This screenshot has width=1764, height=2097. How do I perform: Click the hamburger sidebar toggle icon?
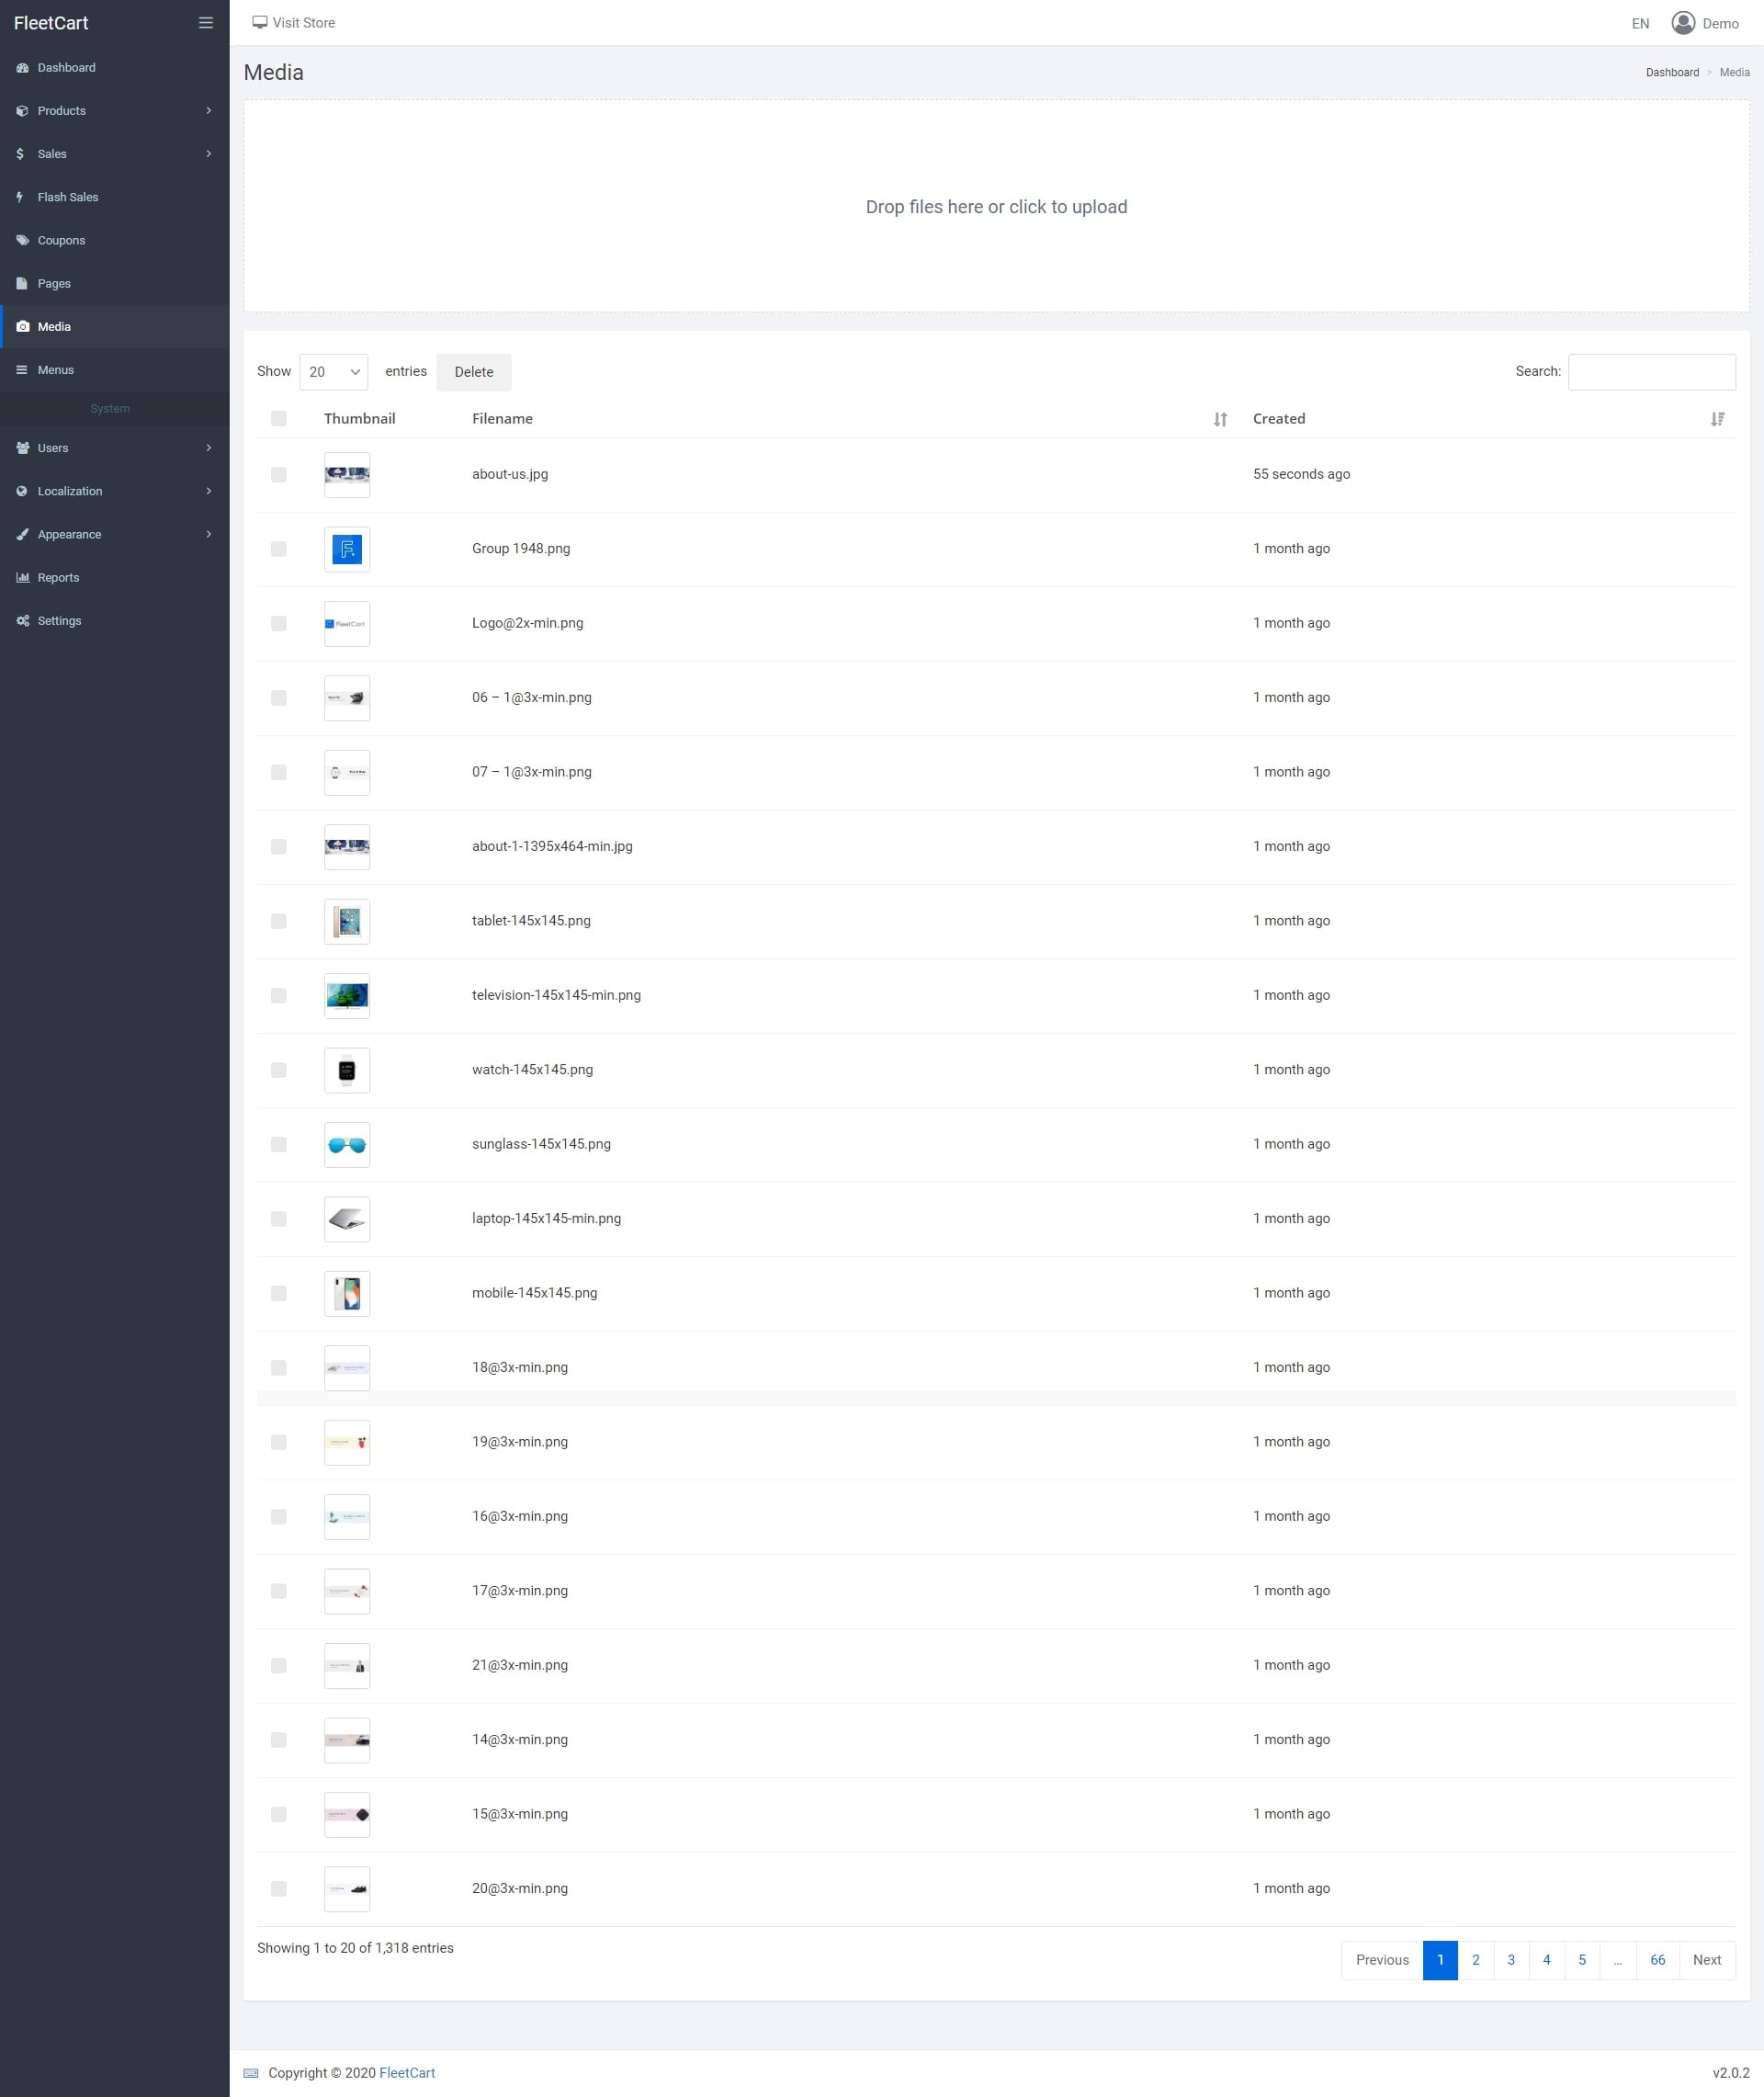206,23
